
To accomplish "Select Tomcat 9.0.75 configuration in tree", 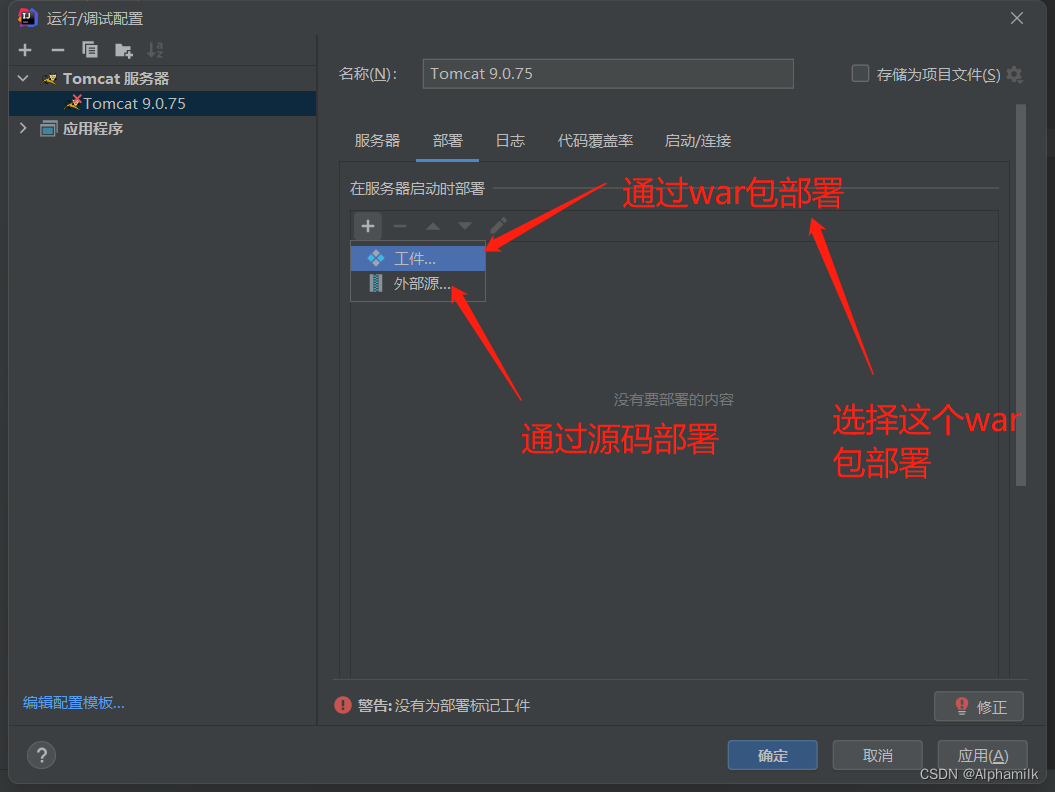I will [162, 104].
